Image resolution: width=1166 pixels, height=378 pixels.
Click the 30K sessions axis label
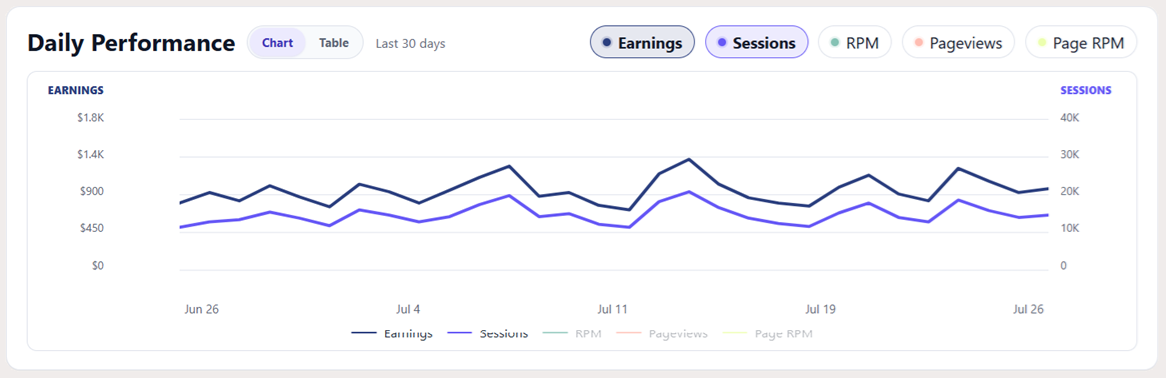(x=1069, y=155)
